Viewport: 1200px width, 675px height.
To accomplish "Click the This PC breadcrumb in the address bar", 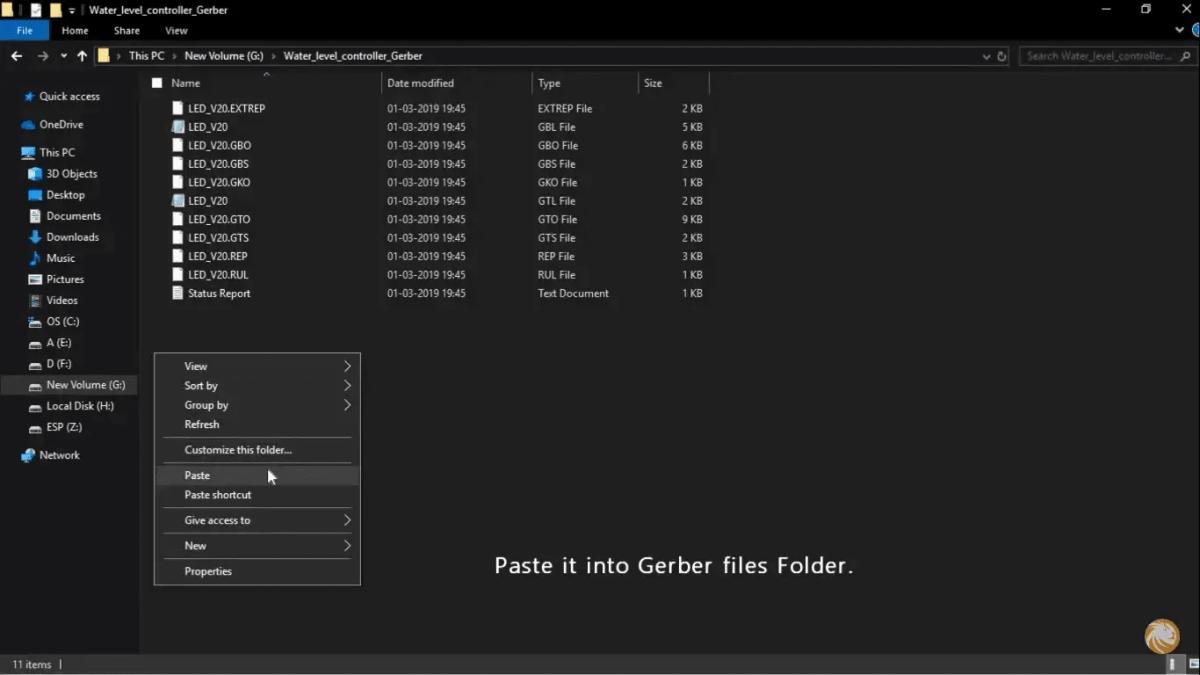I will (x=146, y=56).
